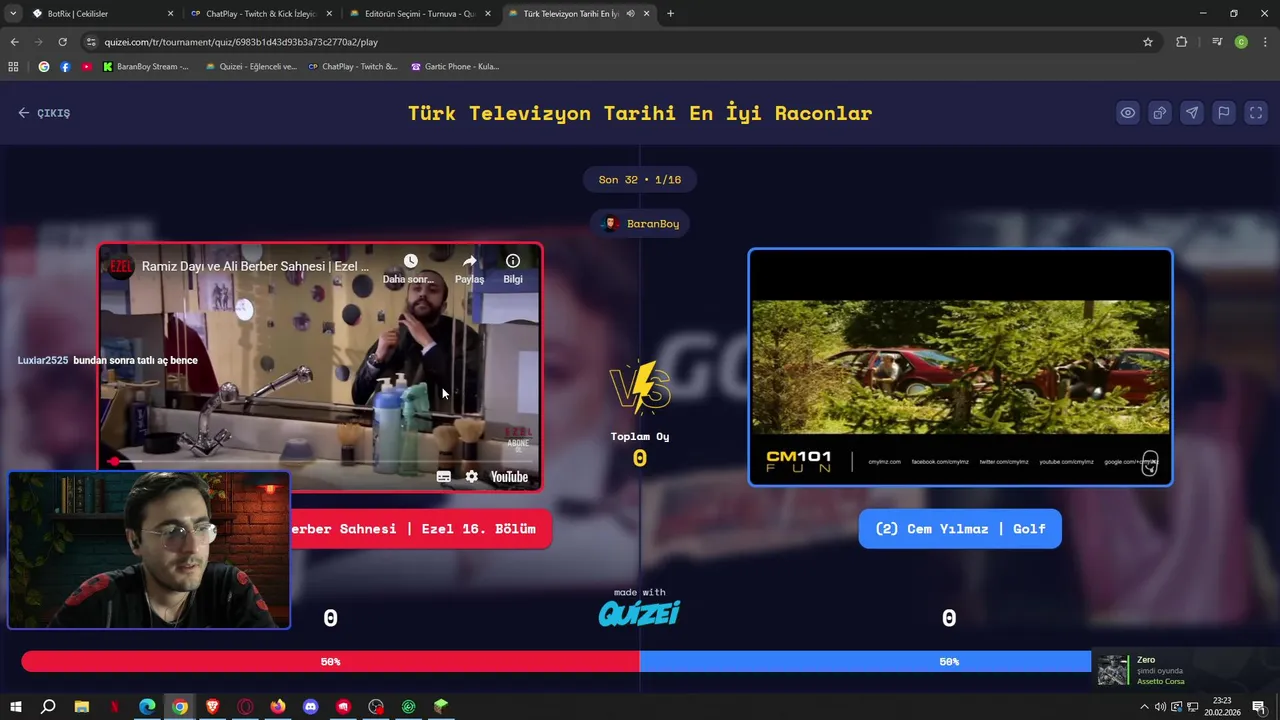Reload the current page
The width and height of the screenshot is (1280, 720).
click(62, 42)
